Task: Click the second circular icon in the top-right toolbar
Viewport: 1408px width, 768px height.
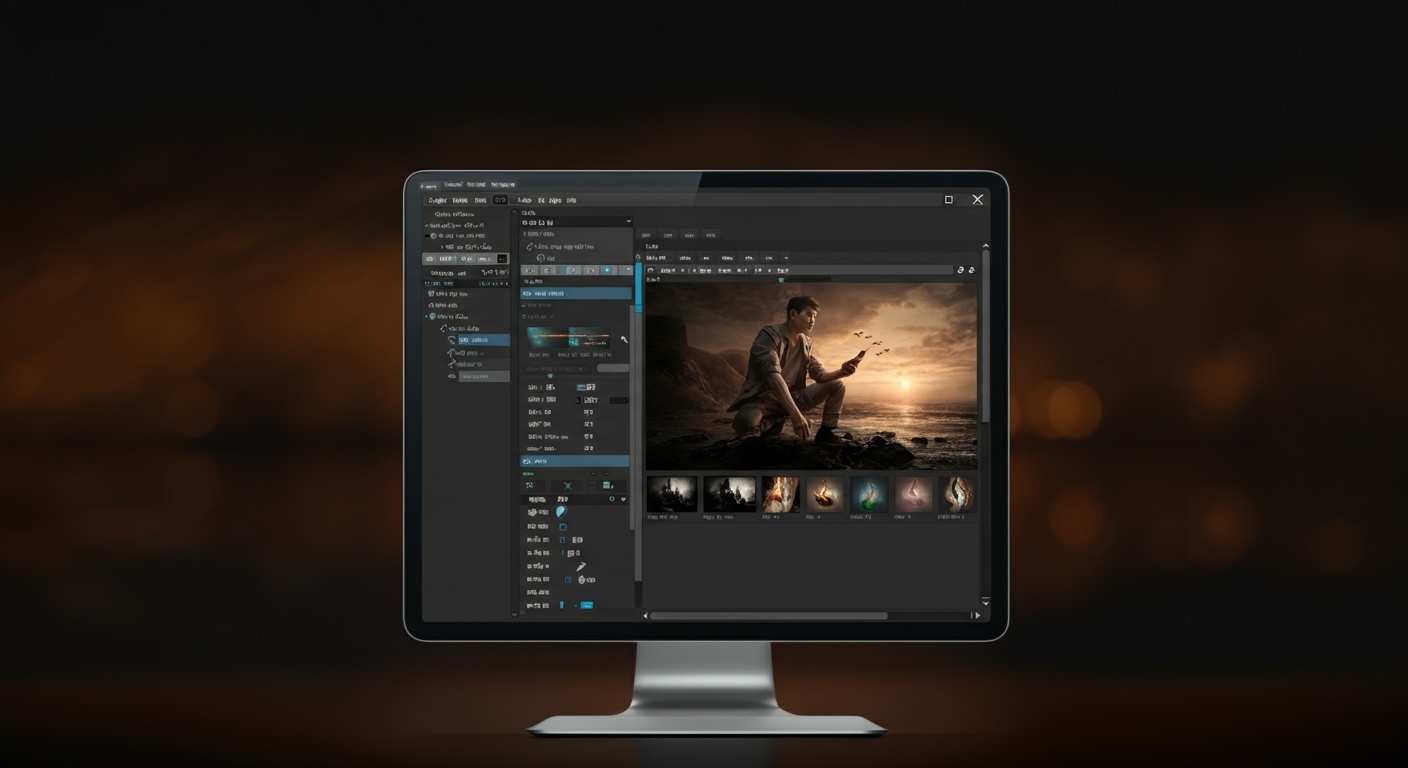Action: 972,270
